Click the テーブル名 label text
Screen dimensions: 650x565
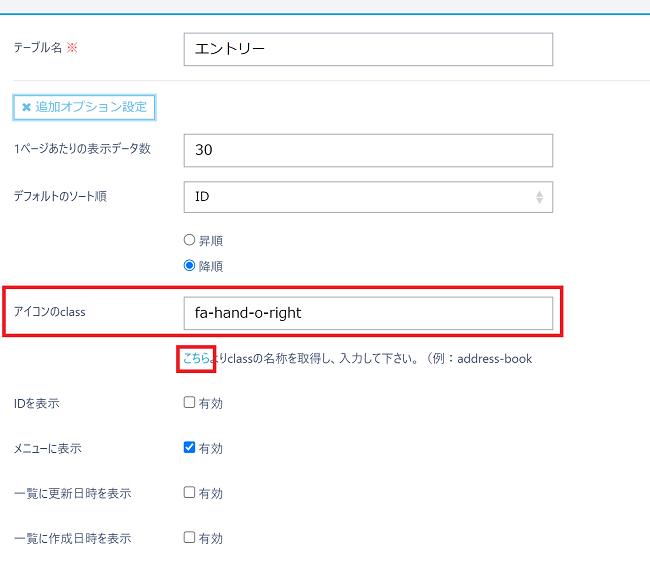pos(37,49)
